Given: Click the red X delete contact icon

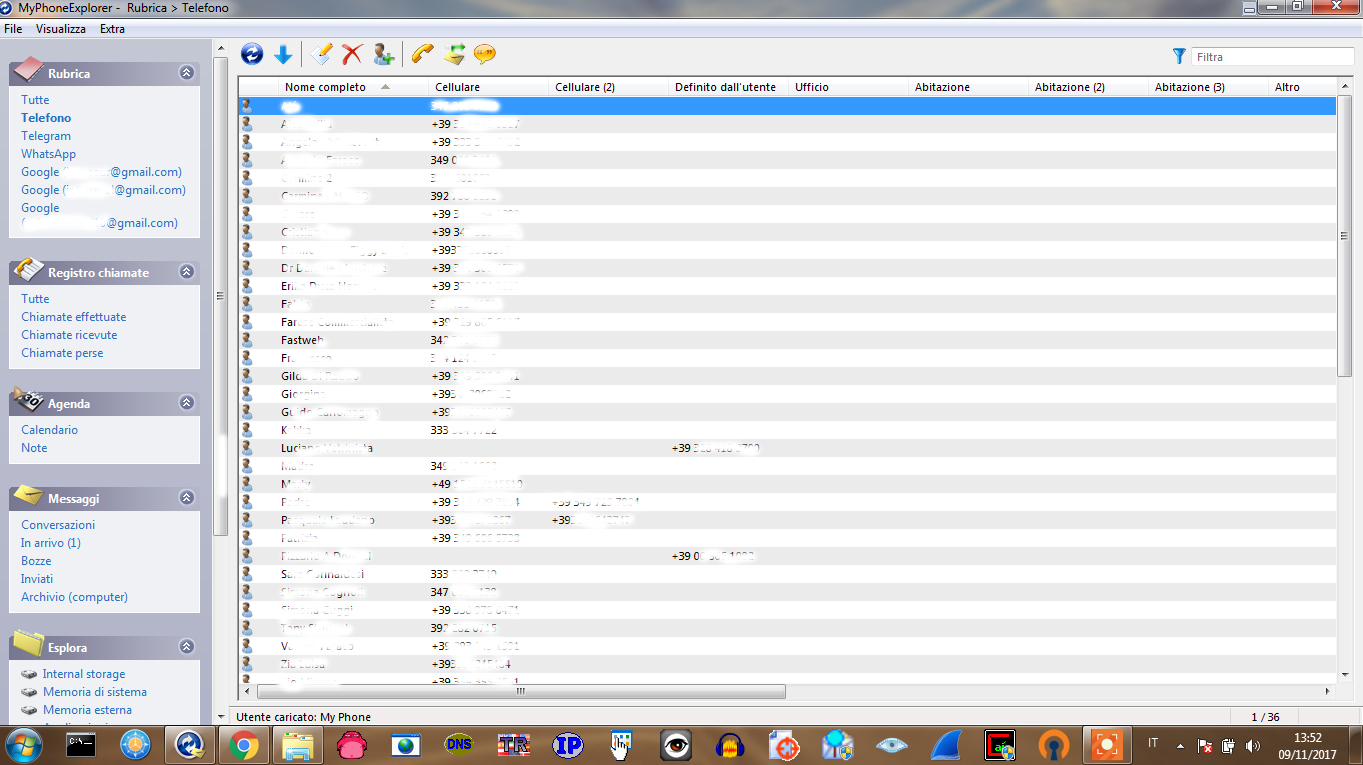Looking at the screenshot, I should pyautogui.click(x=352, y=54).
